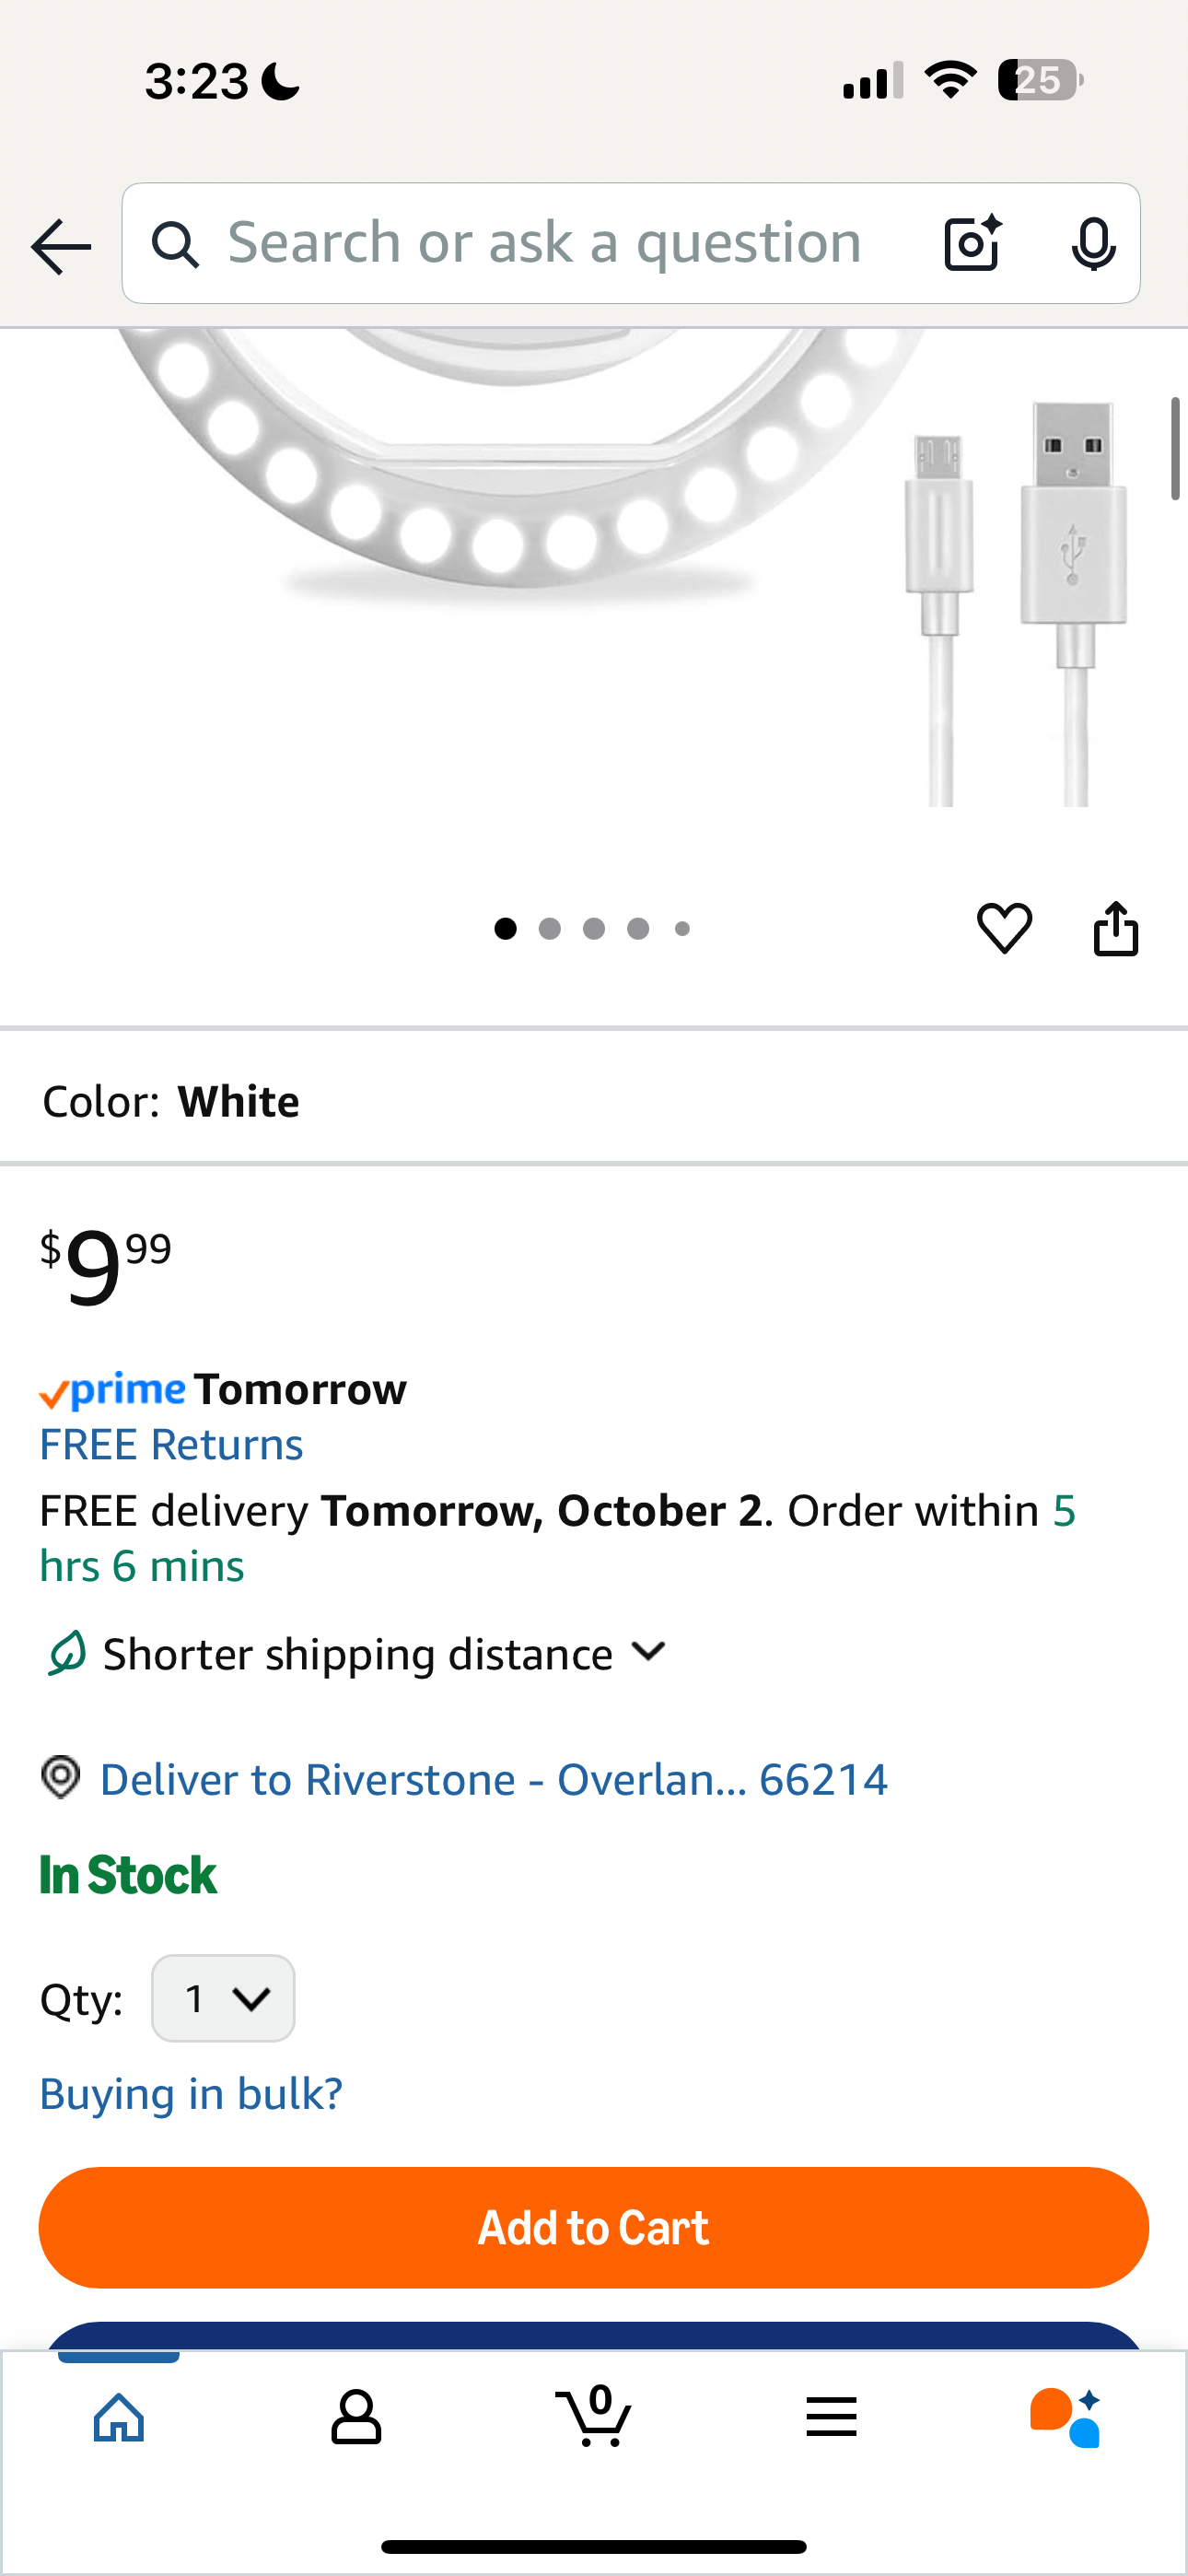
Task: Open the hamburger menu
Action: click(x=831, y=2418)
